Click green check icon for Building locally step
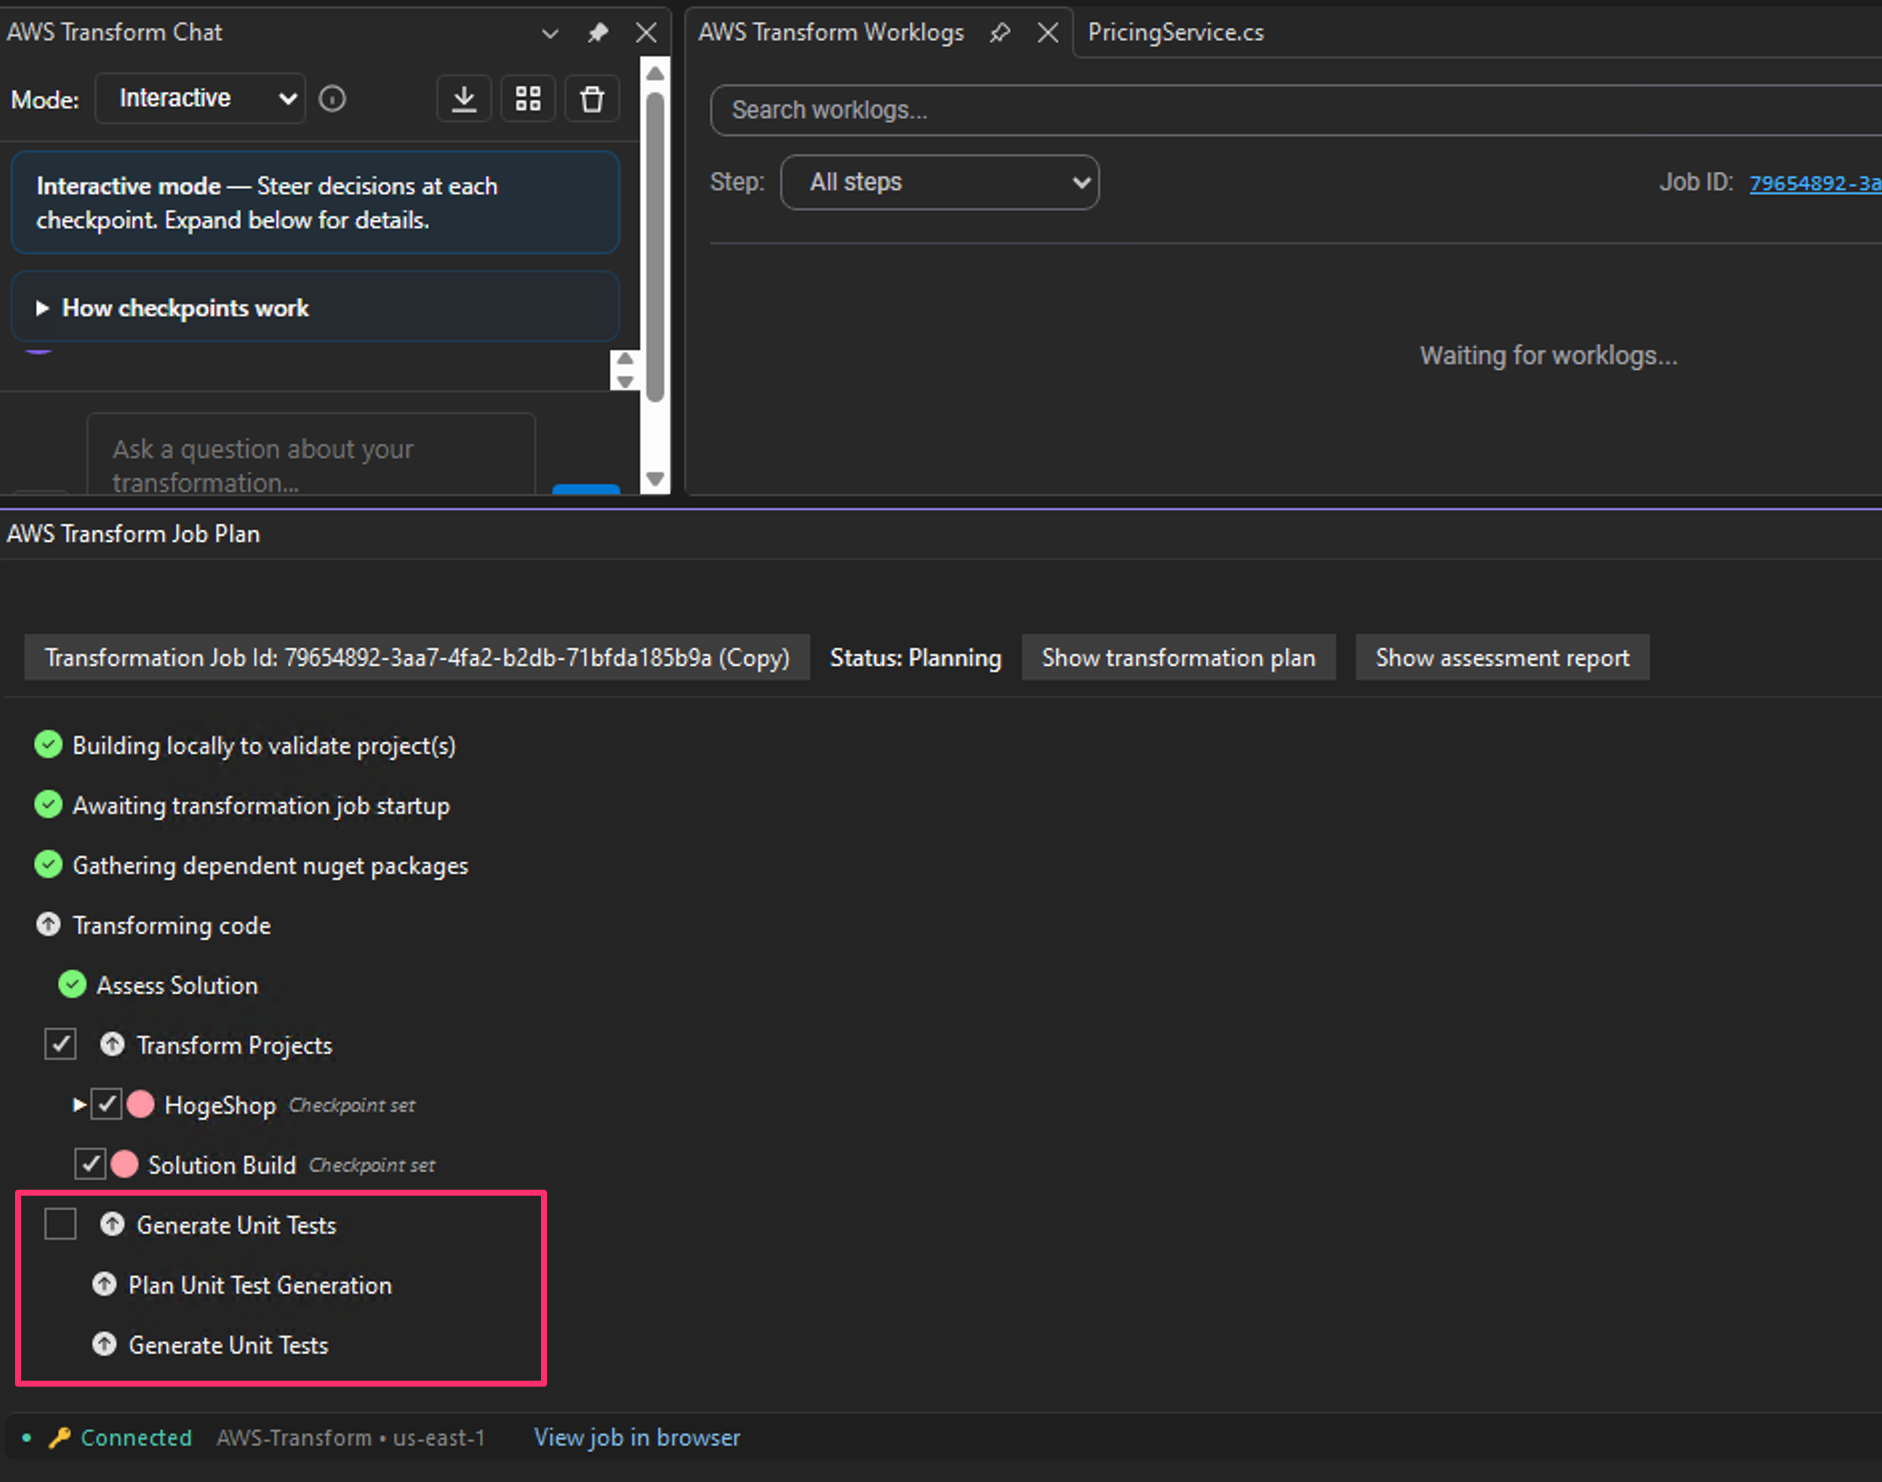 pyautogui.click(x=48, y=744)
